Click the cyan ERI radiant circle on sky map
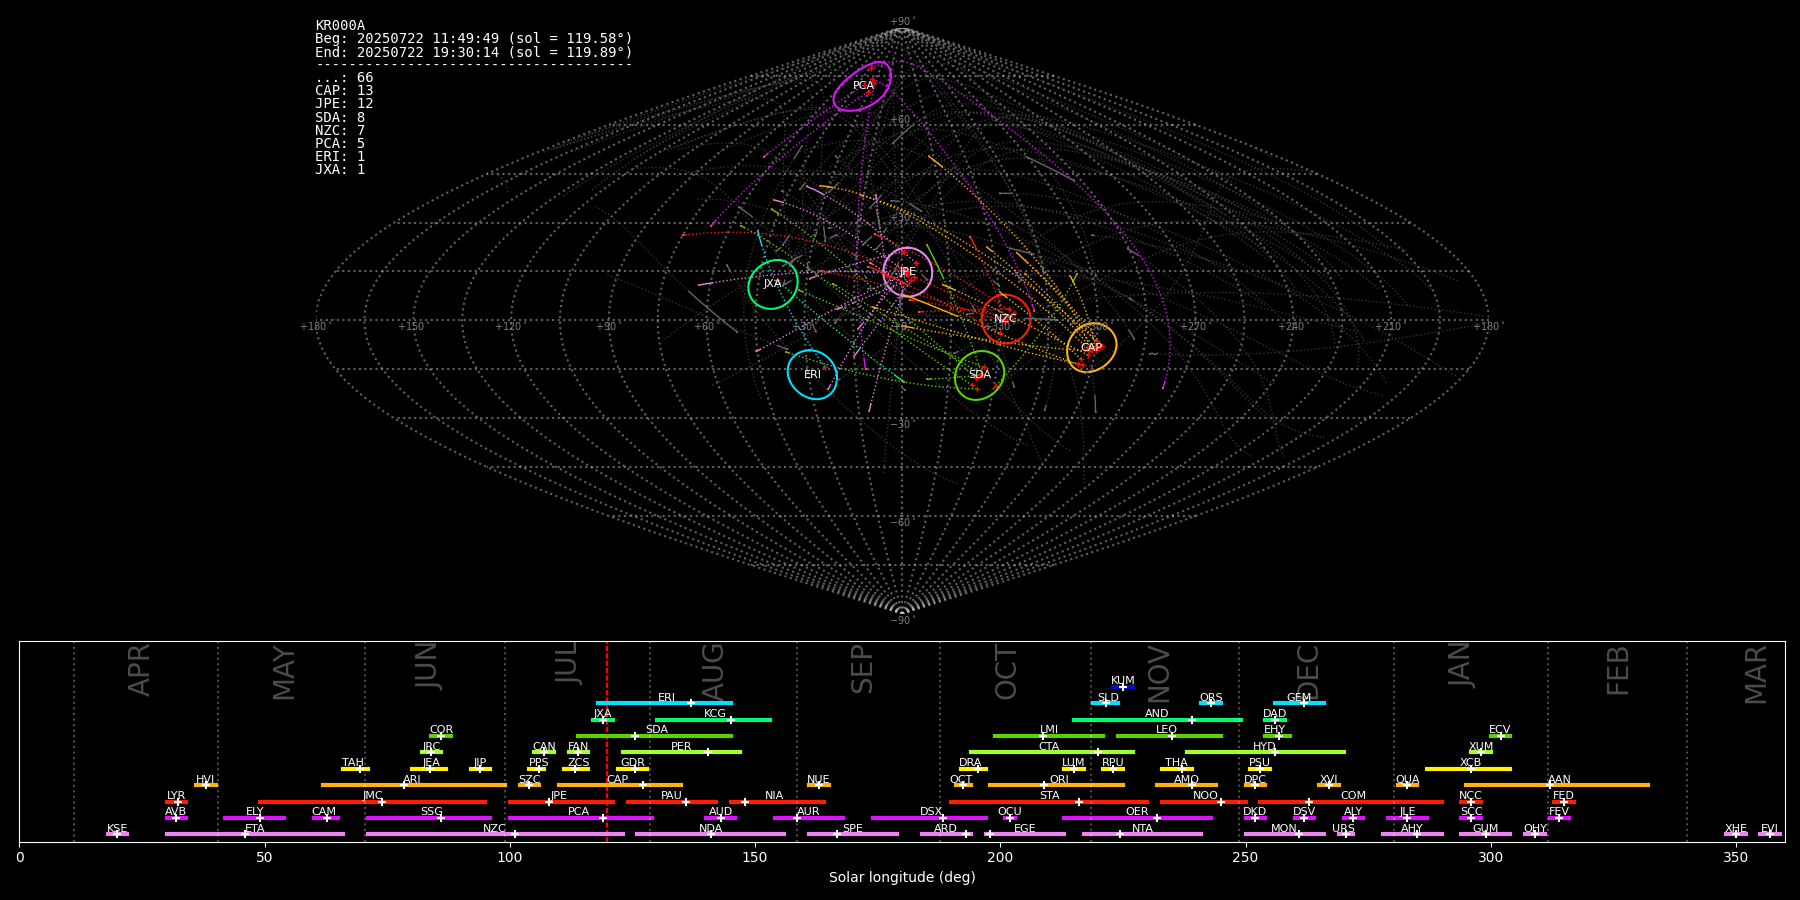Viewport: 1800px width, 900px height. tap(812, 374)
